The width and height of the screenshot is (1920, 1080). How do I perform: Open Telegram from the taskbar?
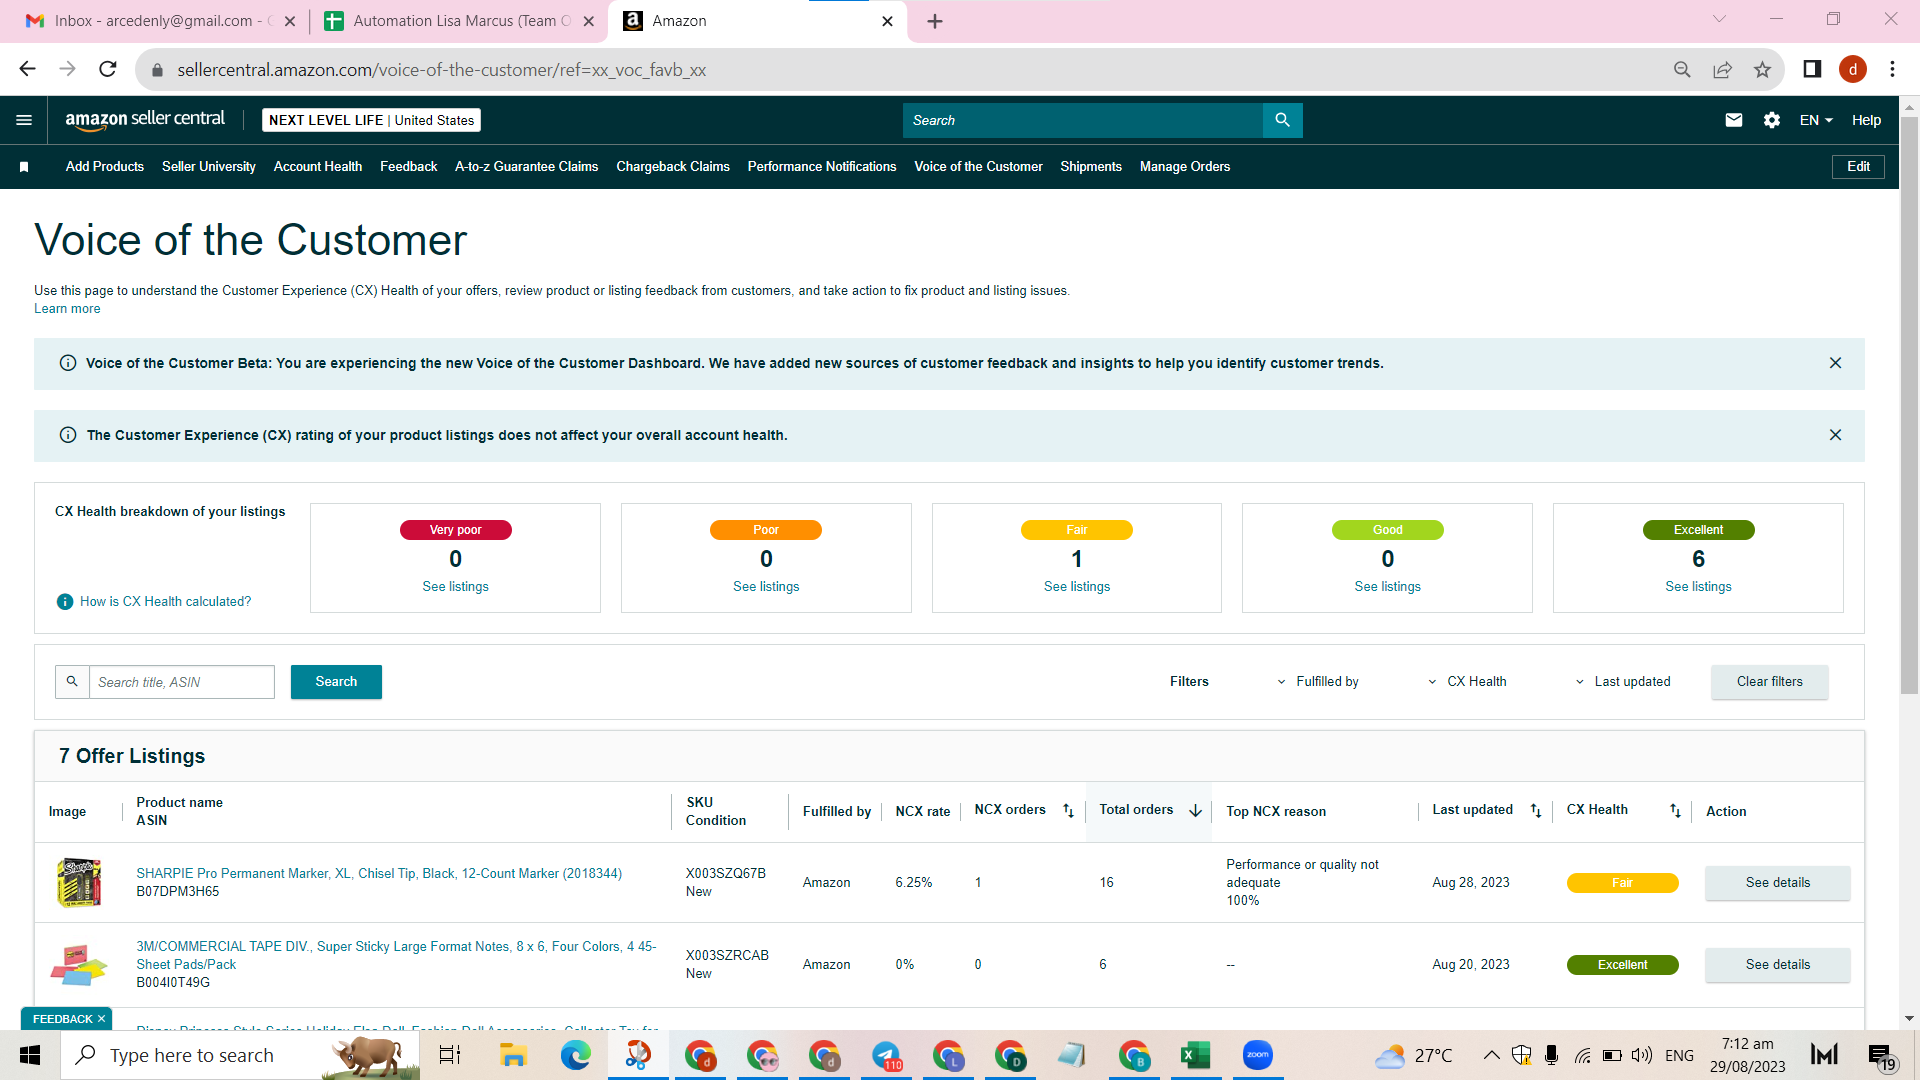coord(887,1055)
